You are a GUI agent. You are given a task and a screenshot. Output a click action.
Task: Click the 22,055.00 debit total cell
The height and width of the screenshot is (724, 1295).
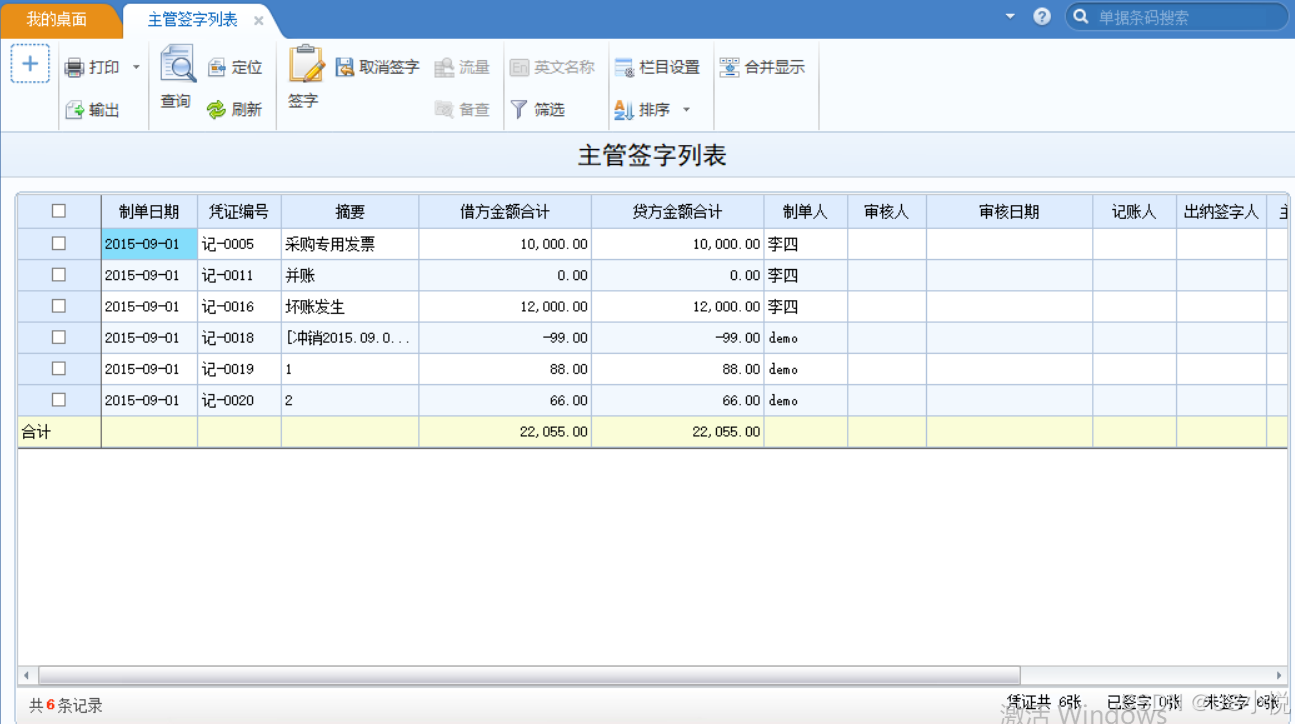(x=505, y=432)
